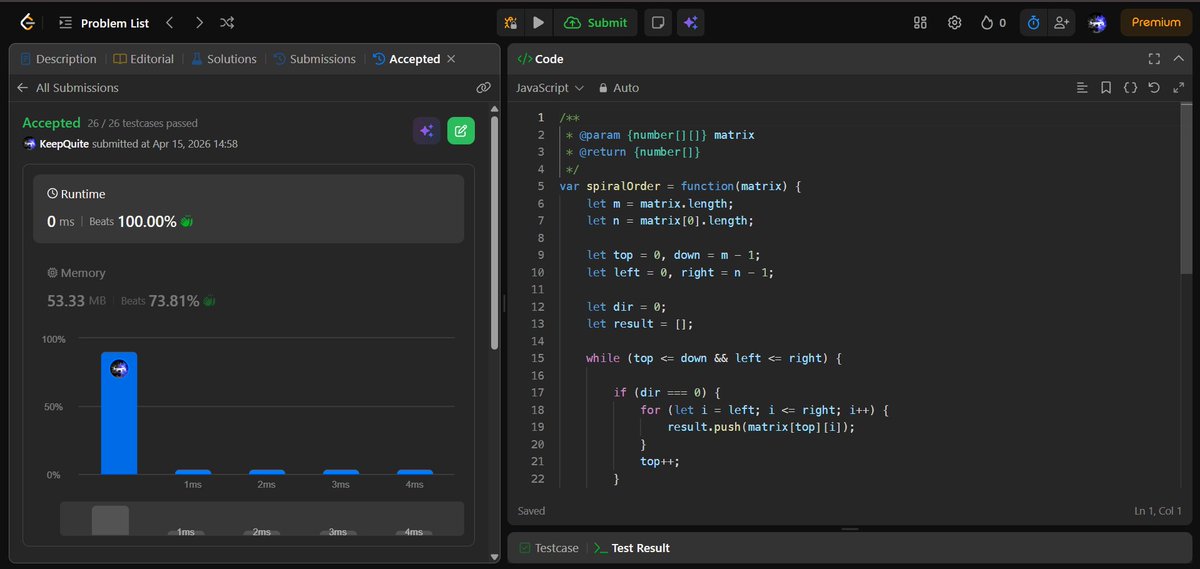Select the Code panel tab
The height and width of the screenshot is (569, 1200).
540,59
